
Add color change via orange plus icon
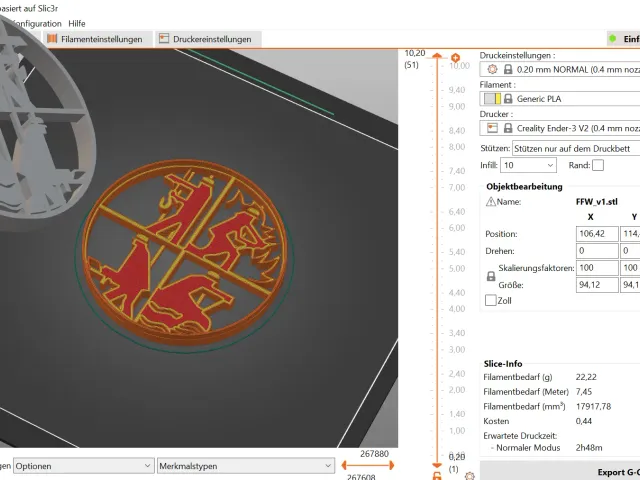click(x=456, y=58)
